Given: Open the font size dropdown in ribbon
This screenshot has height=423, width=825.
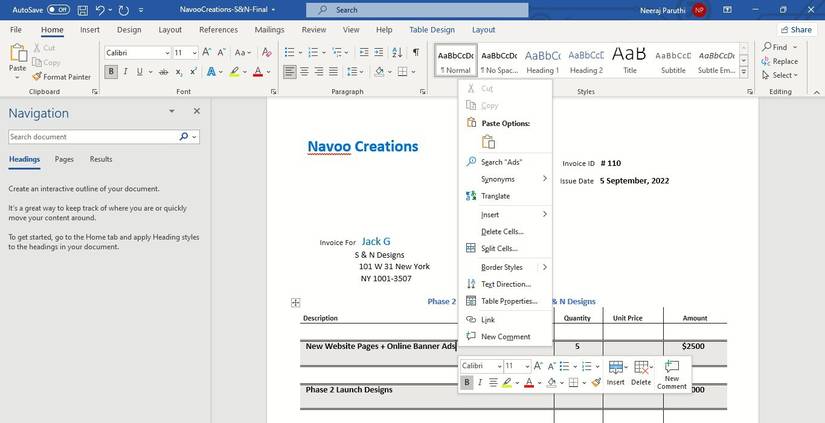Looking at the screenshot, I should click(195, 53).
